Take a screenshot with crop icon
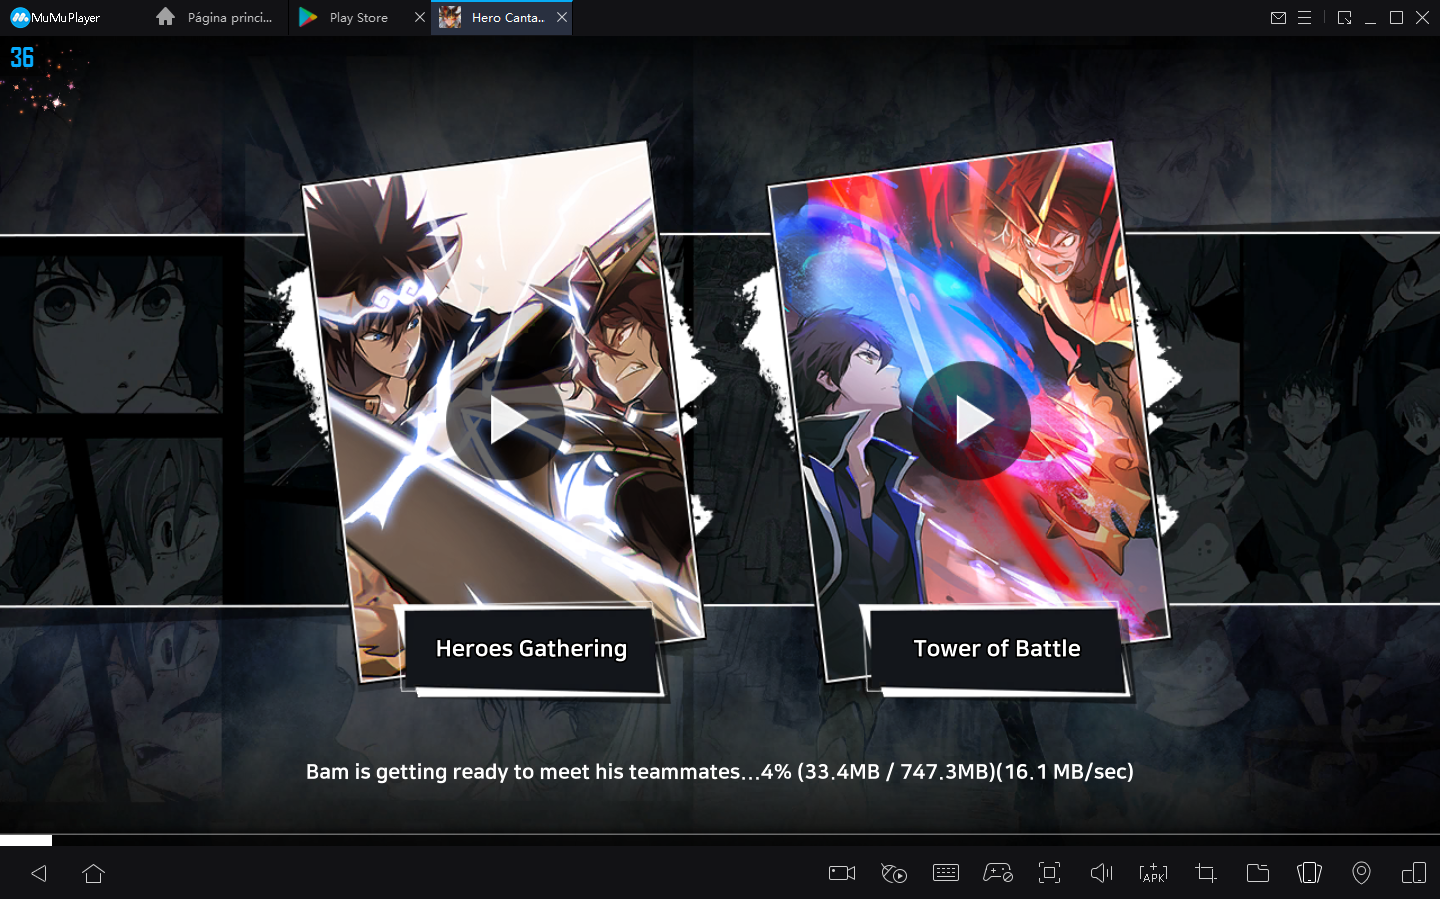The width and height of the screenshot is (1440, 899). (x=1206, y=873)
